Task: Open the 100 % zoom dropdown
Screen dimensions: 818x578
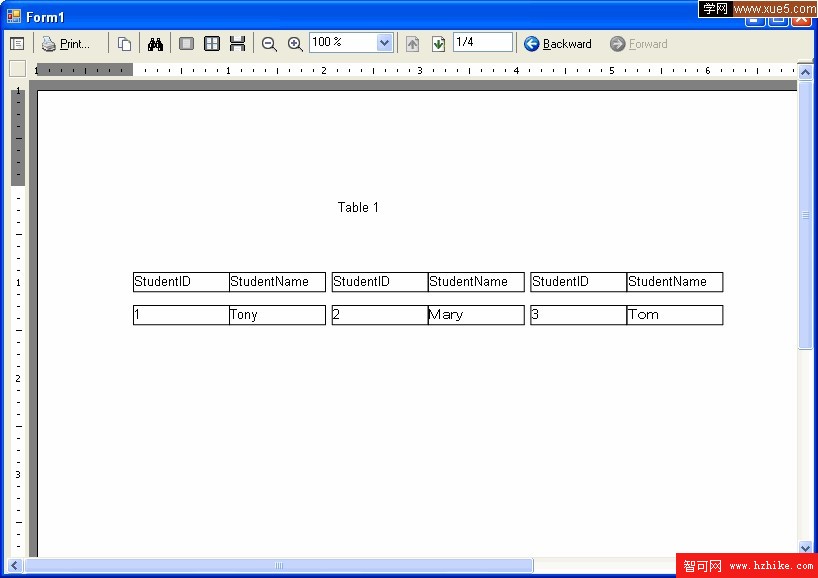Action: click(x=384, y=43)
